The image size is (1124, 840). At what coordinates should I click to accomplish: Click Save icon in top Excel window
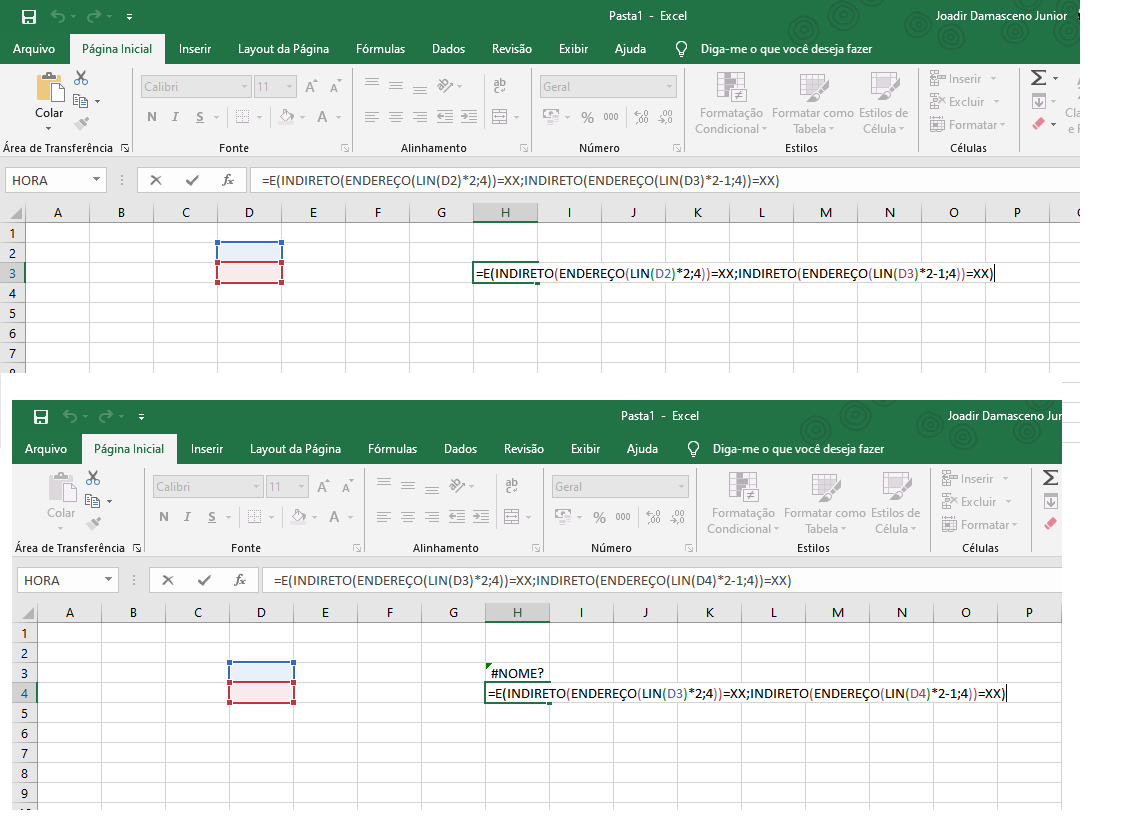[x=29, y=16]
